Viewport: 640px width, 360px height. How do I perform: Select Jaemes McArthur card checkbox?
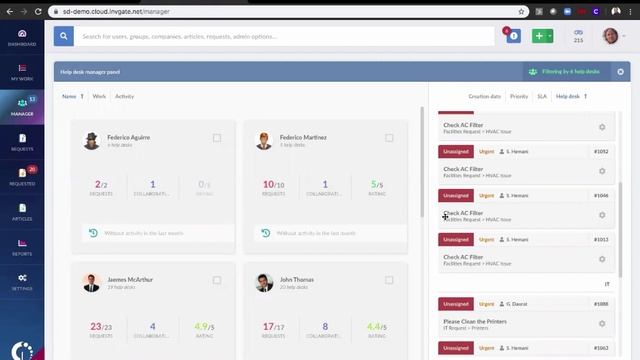tap(217, 280)
